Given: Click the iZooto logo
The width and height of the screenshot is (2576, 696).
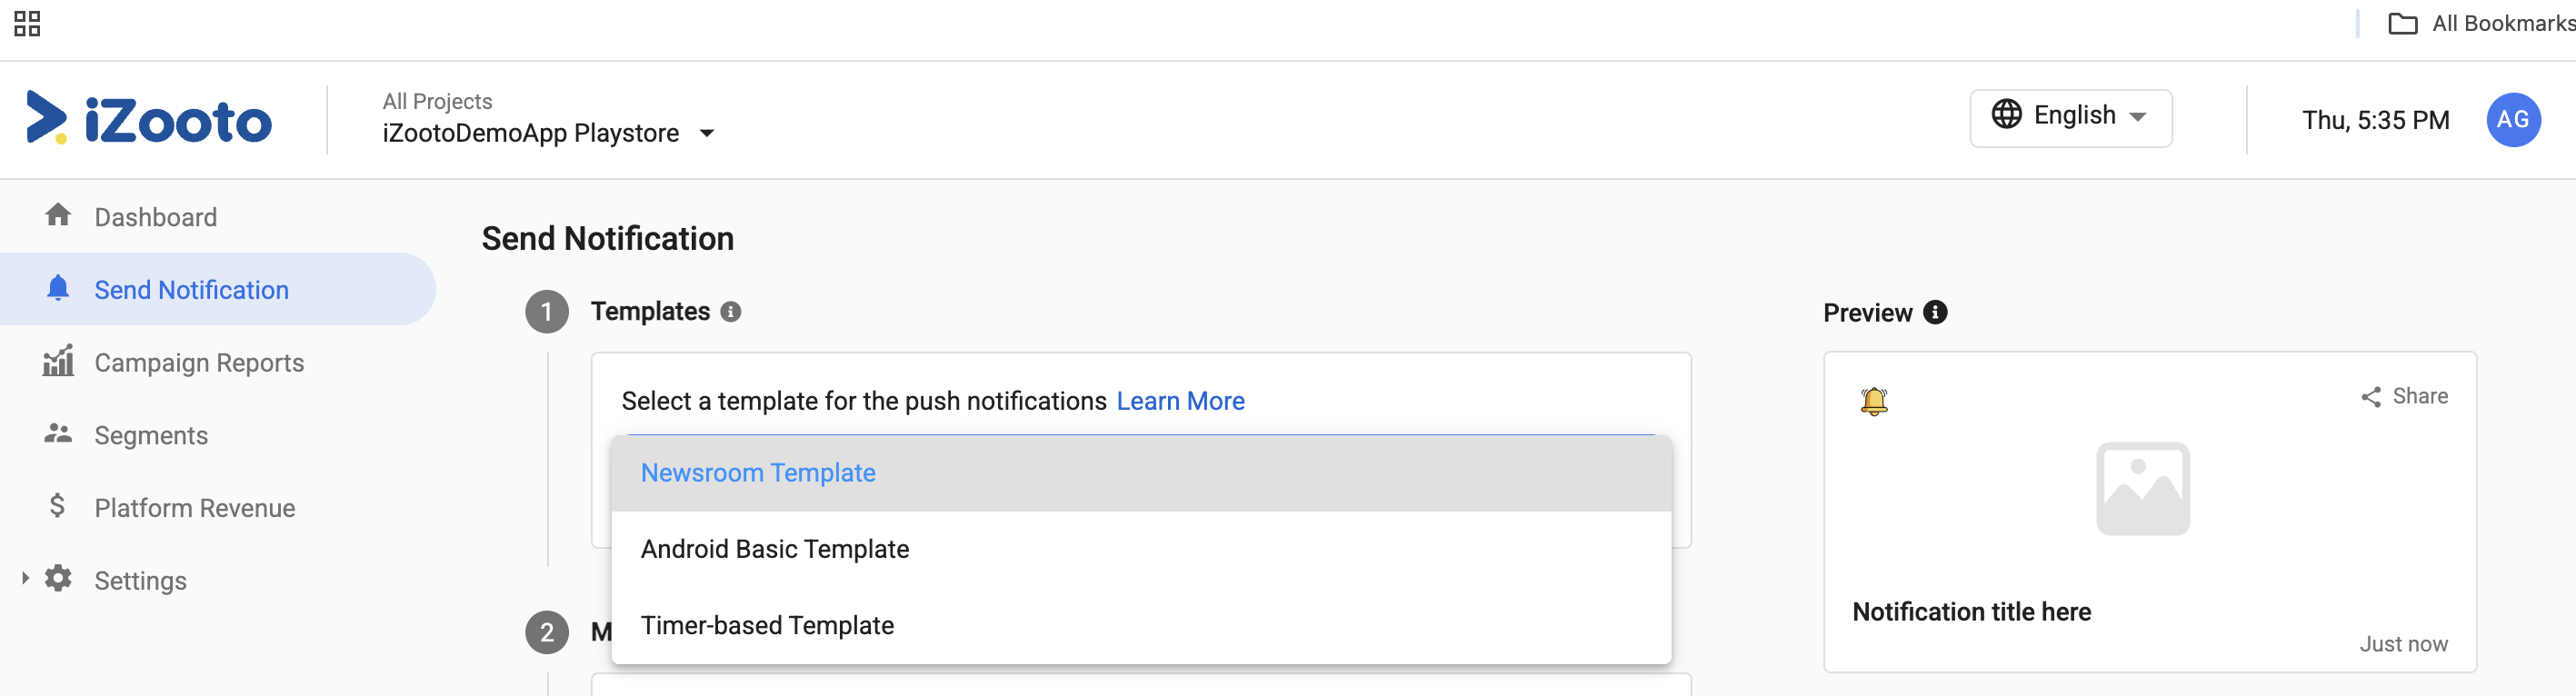Looking at the screenshot, I should point(148,119).
